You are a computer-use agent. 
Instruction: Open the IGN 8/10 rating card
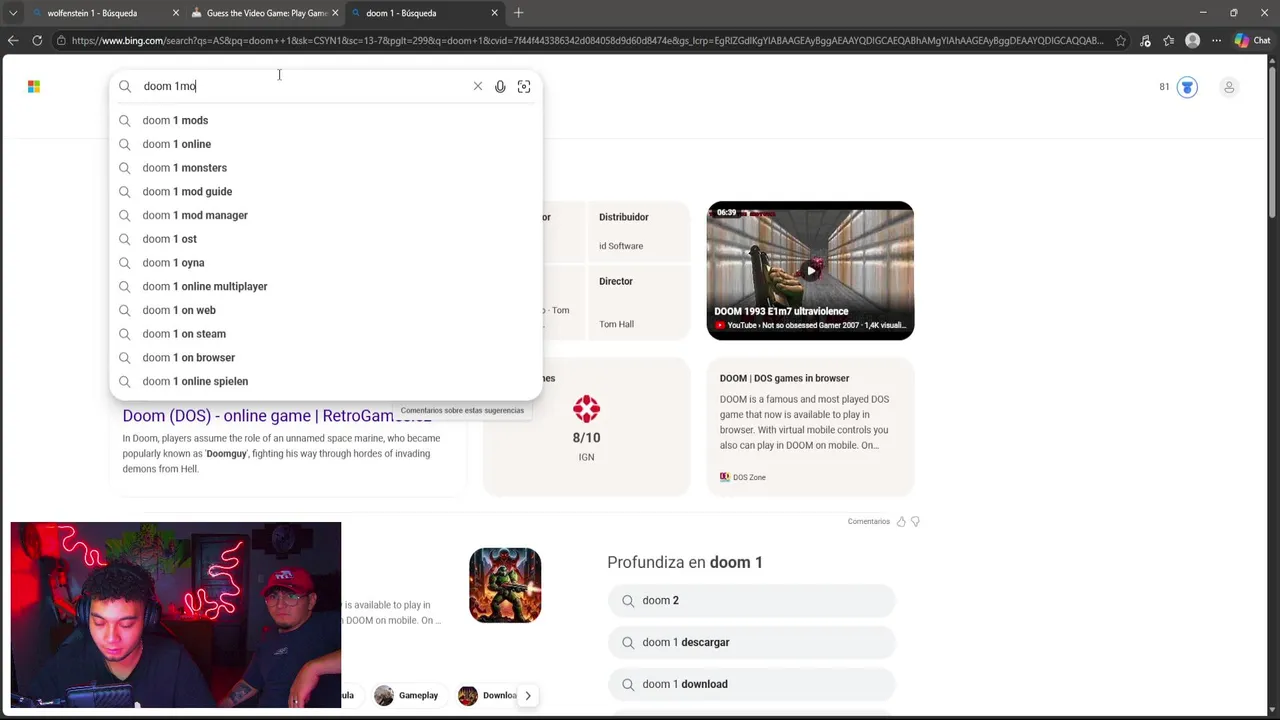tap(586, 428)
